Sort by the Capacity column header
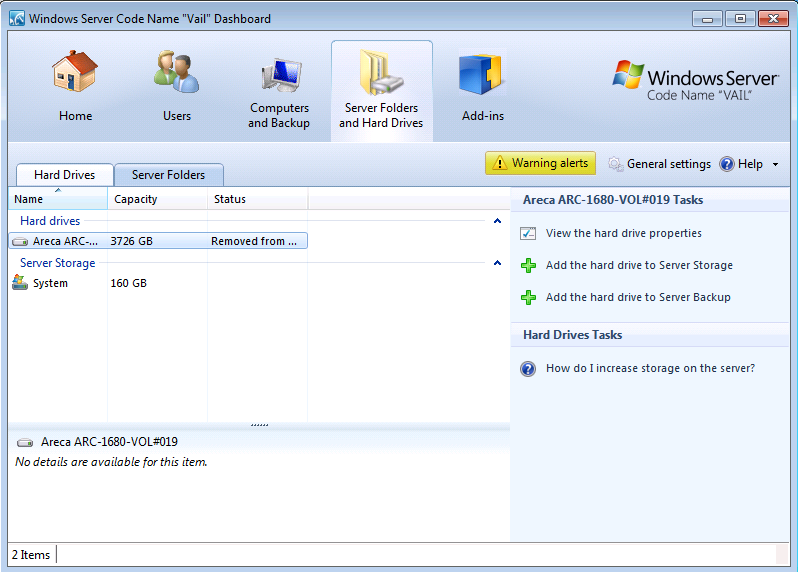This screenshot has height=572, width=798. pos(136,200)
